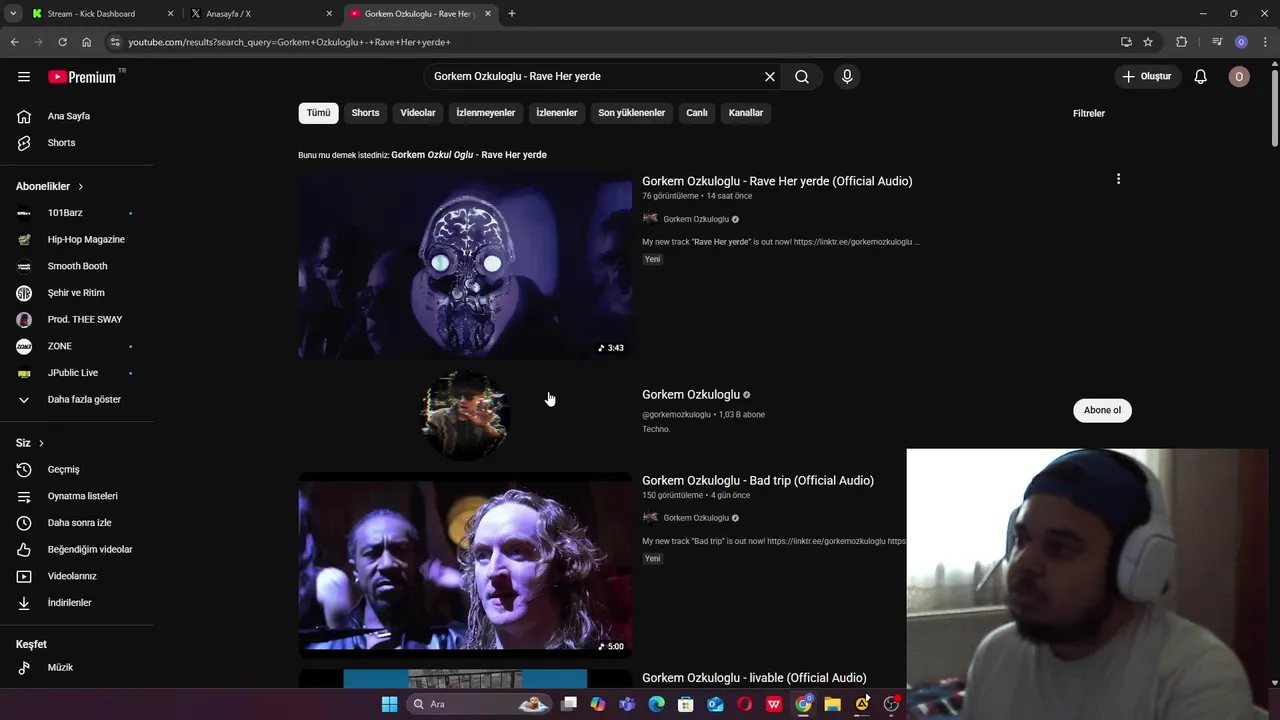This screenshot has height=720, width=1280.
Task: Select the Kanallar filter chip
Action: point(746,113)
